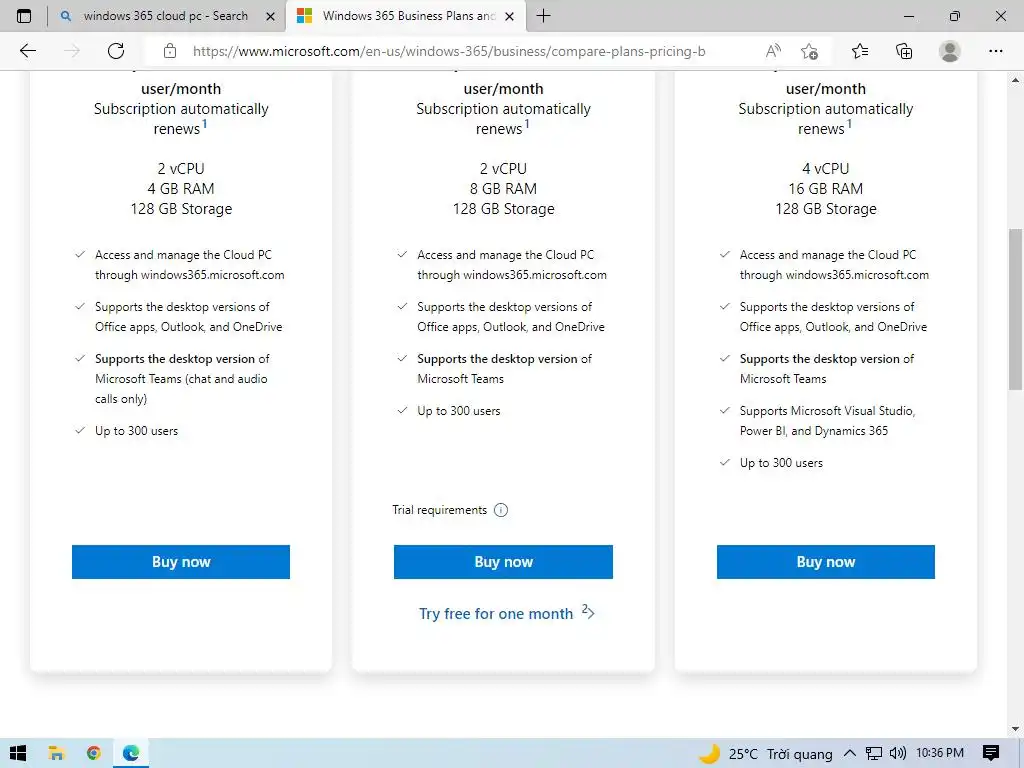This screenshot has height=768, width=1024.
Task: Buy now for the 4 GB RAM plan
Action: [x=181, y=562]
